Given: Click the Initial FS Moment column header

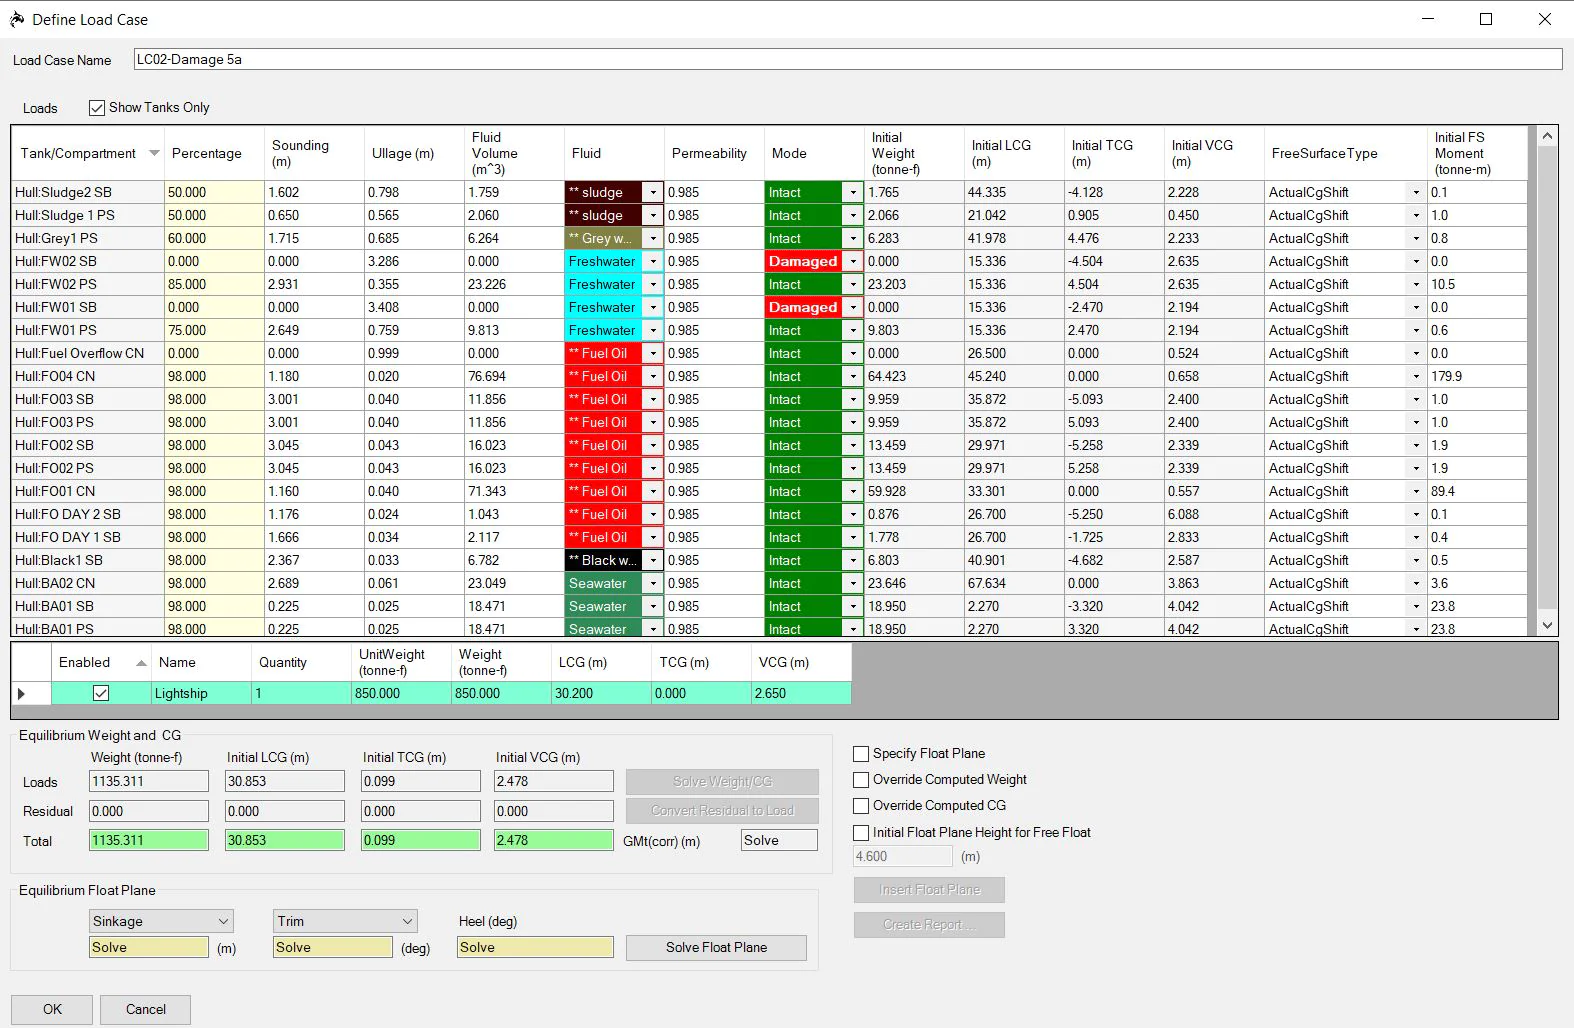Looking at the screenshot, I should click(x=1478, y=153).
